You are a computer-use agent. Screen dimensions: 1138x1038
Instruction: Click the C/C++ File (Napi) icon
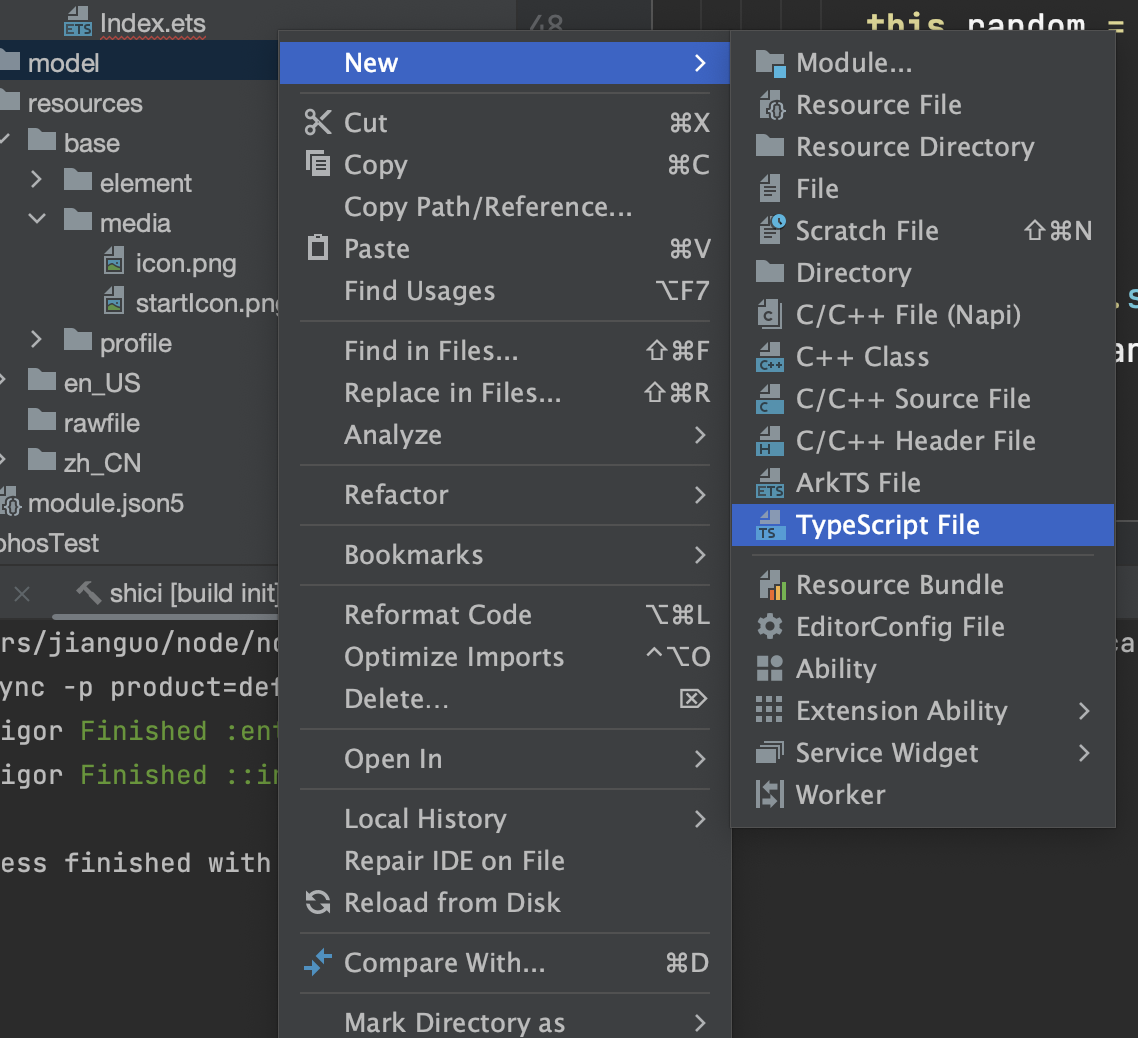(770, 315)
